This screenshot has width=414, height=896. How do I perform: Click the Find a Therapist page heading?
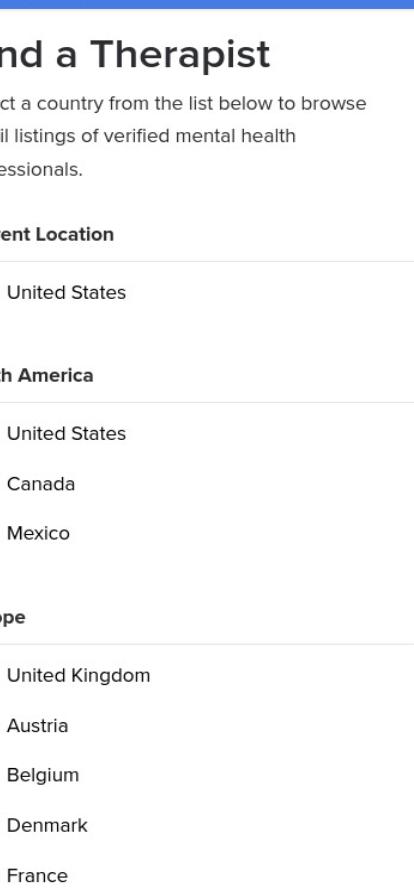click(134, 55)
